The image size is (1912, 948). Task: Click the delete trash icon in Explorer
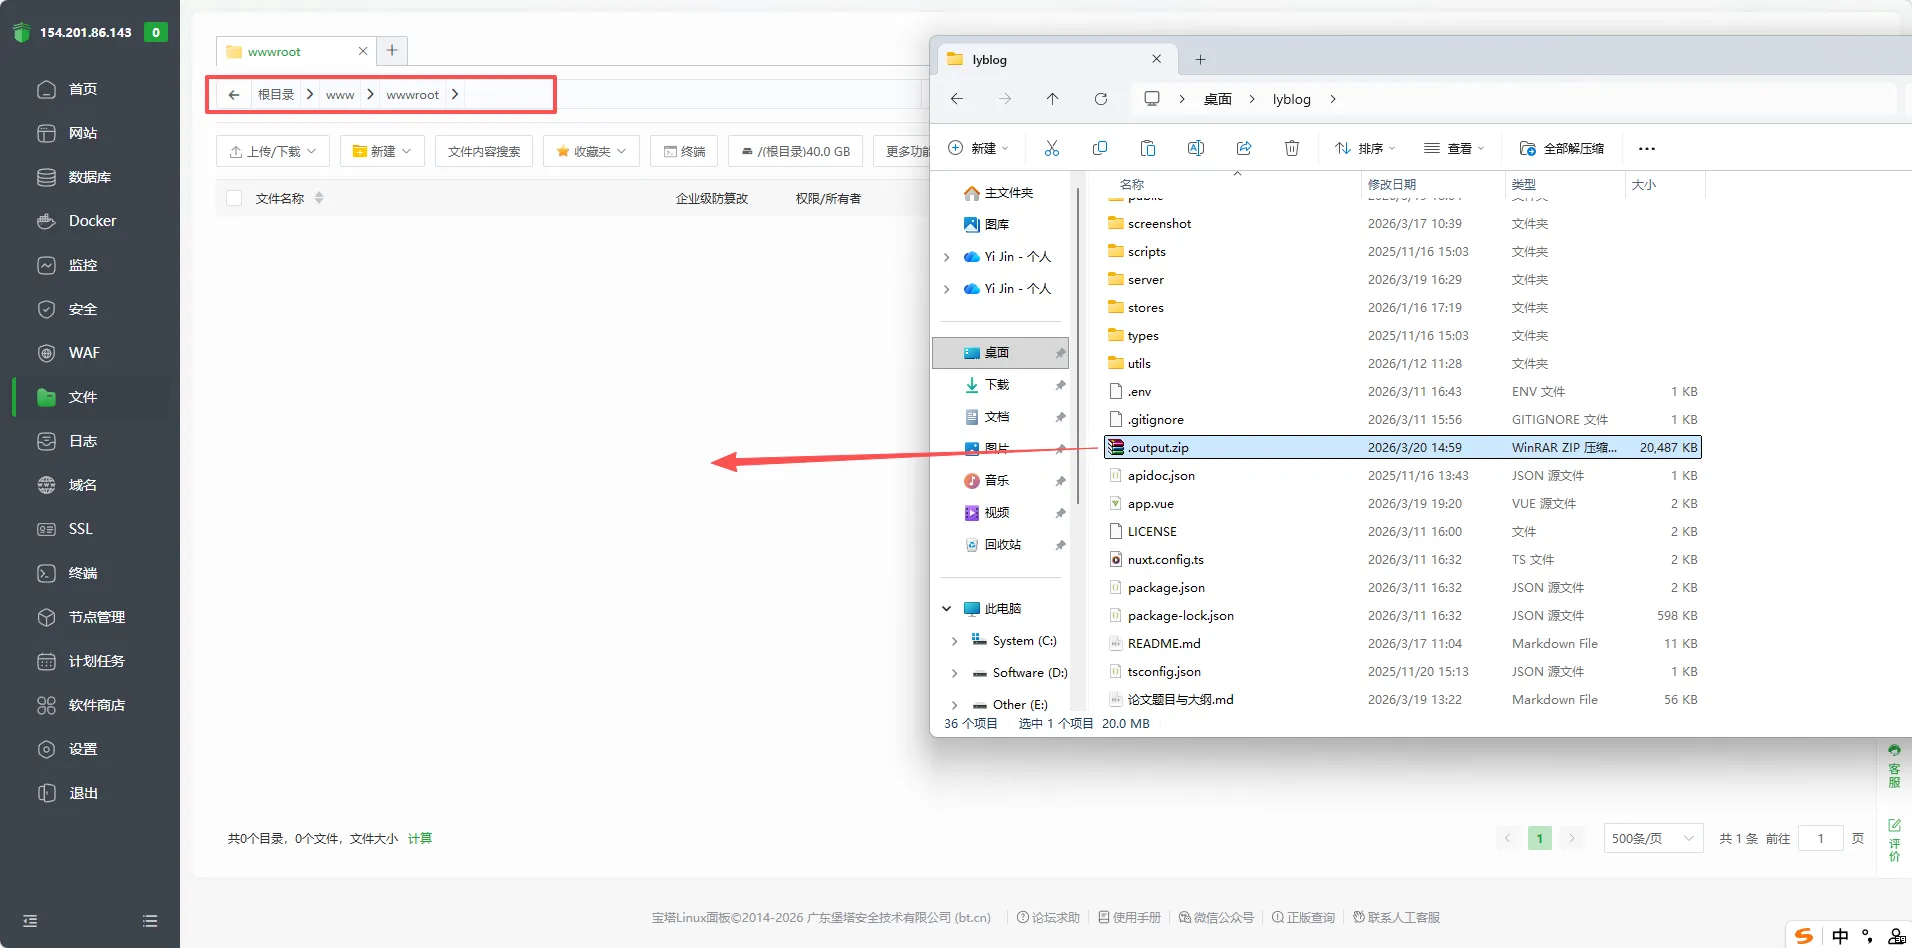click(x=1292, y=148)
